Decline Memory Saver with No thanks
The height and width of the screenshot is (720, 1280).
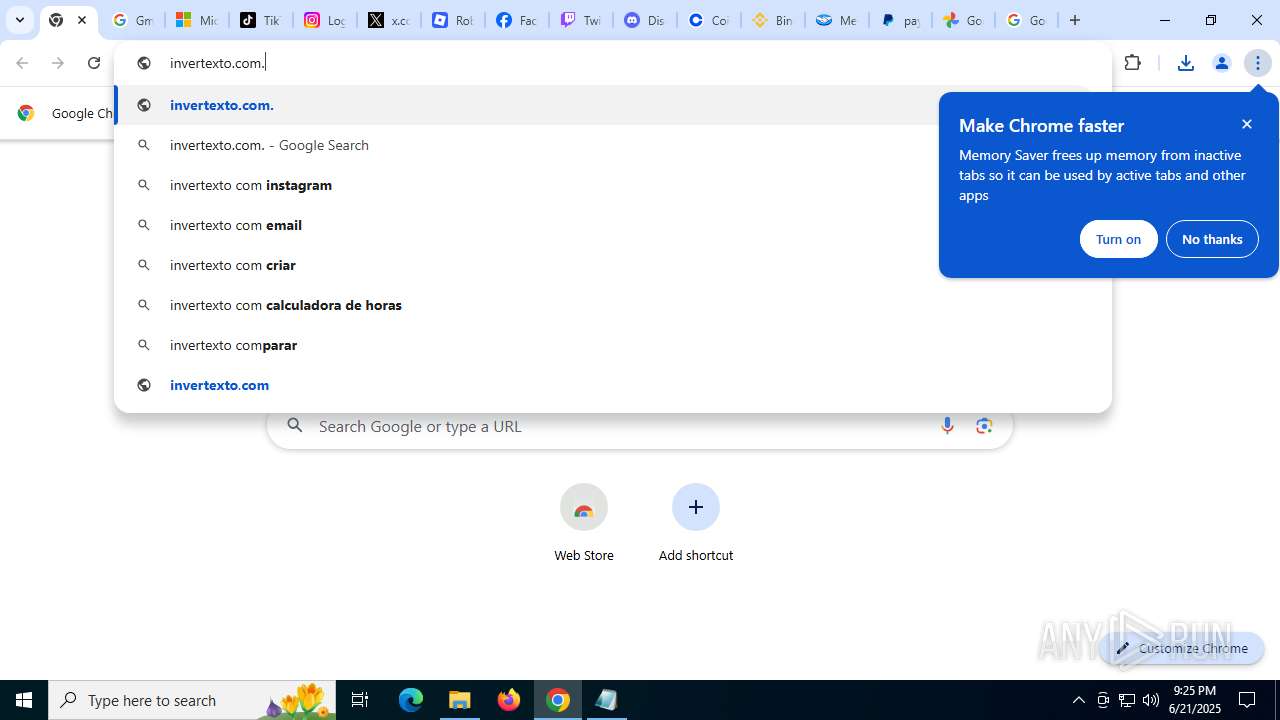click(x=1212, y=239)
